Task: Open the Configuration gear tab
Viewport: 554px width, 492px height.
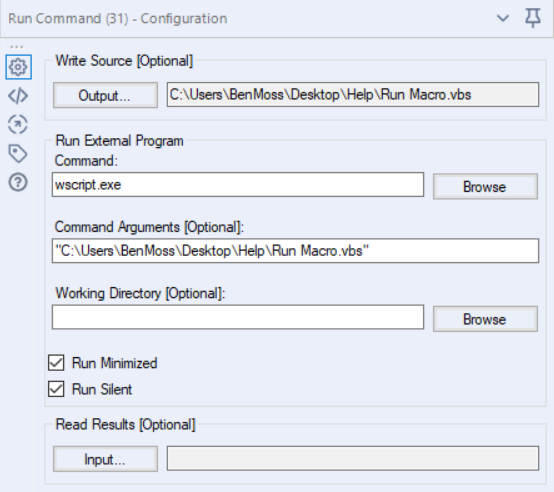Action: click(x=18, y=67)
